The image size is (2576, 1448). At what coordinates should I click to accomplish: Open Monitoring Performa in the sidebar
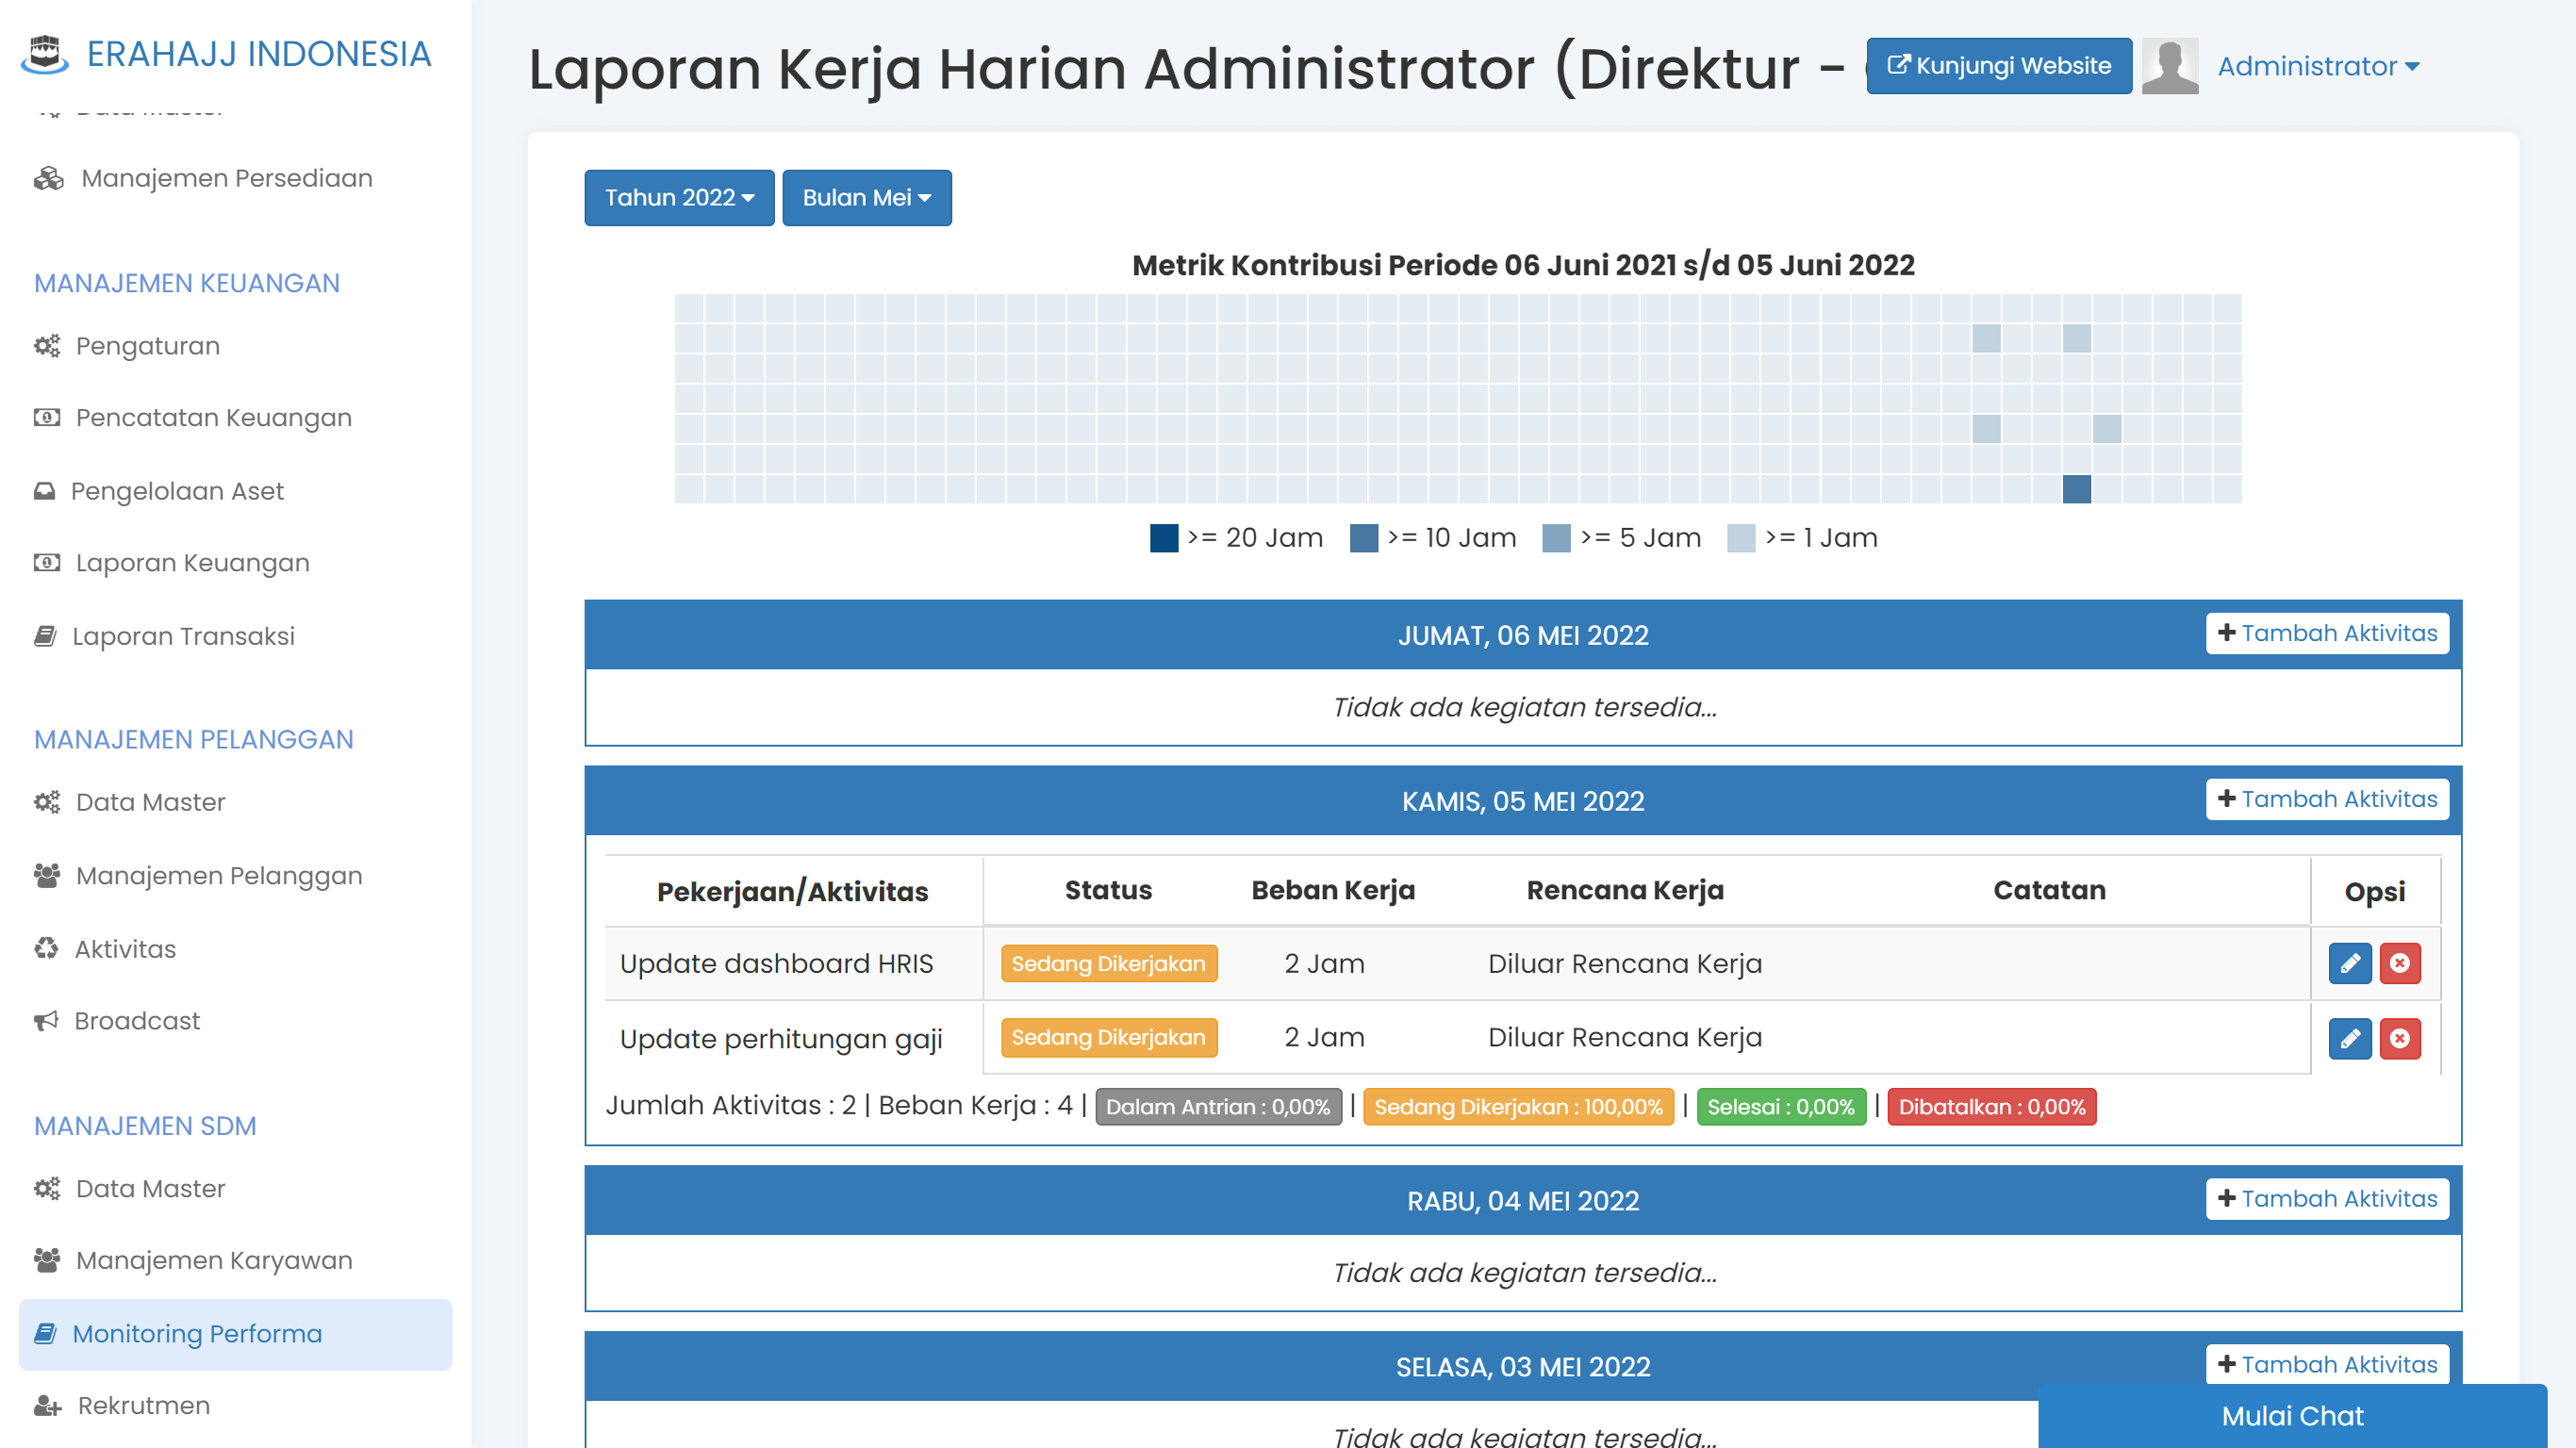pyautogui.click(x=197, y=1334)
